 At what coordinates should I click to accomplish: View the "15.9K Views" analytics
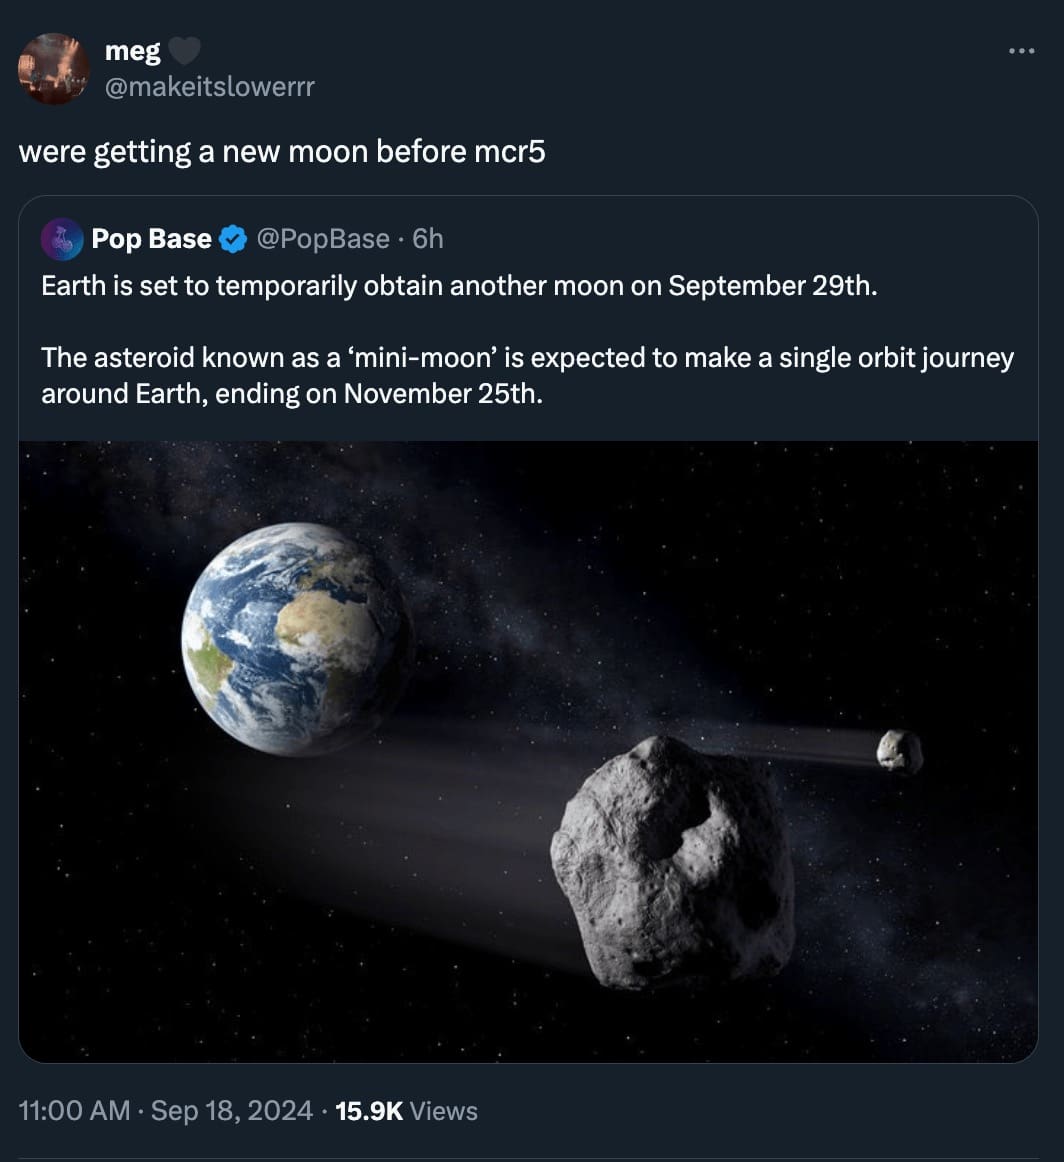(x=406, y=1111)
